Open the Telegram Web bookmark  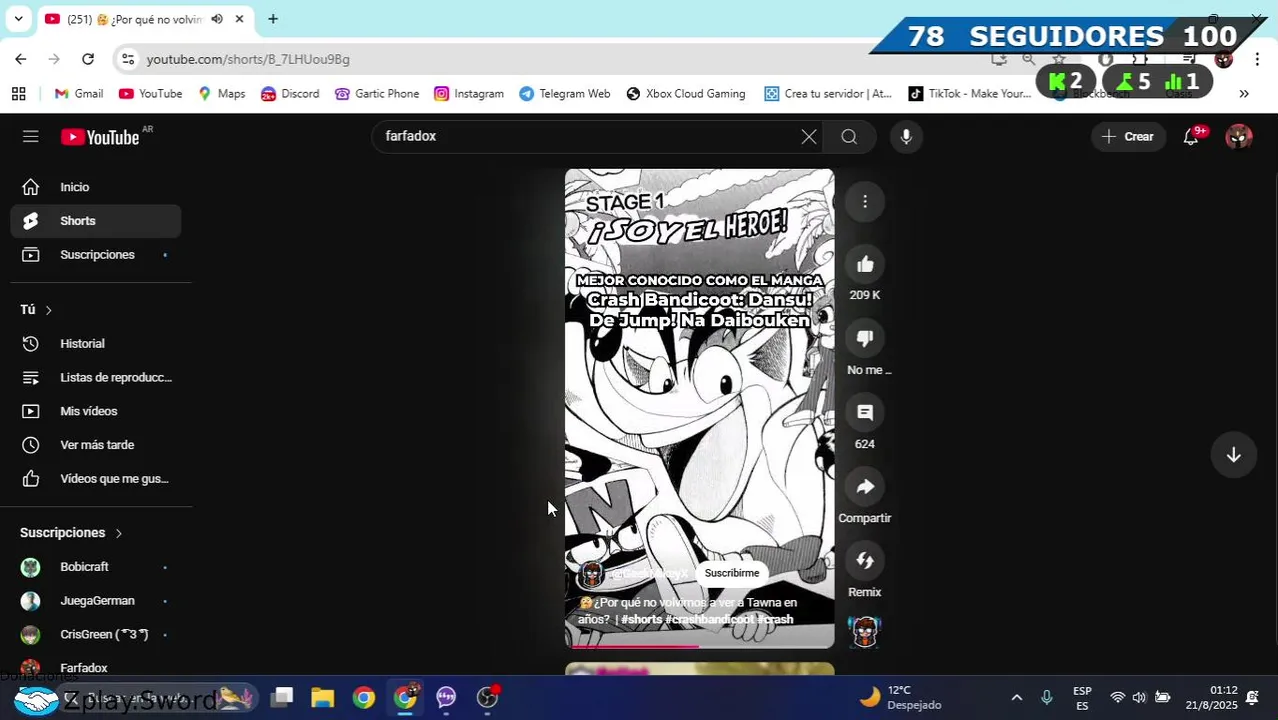tap(565, 93)
